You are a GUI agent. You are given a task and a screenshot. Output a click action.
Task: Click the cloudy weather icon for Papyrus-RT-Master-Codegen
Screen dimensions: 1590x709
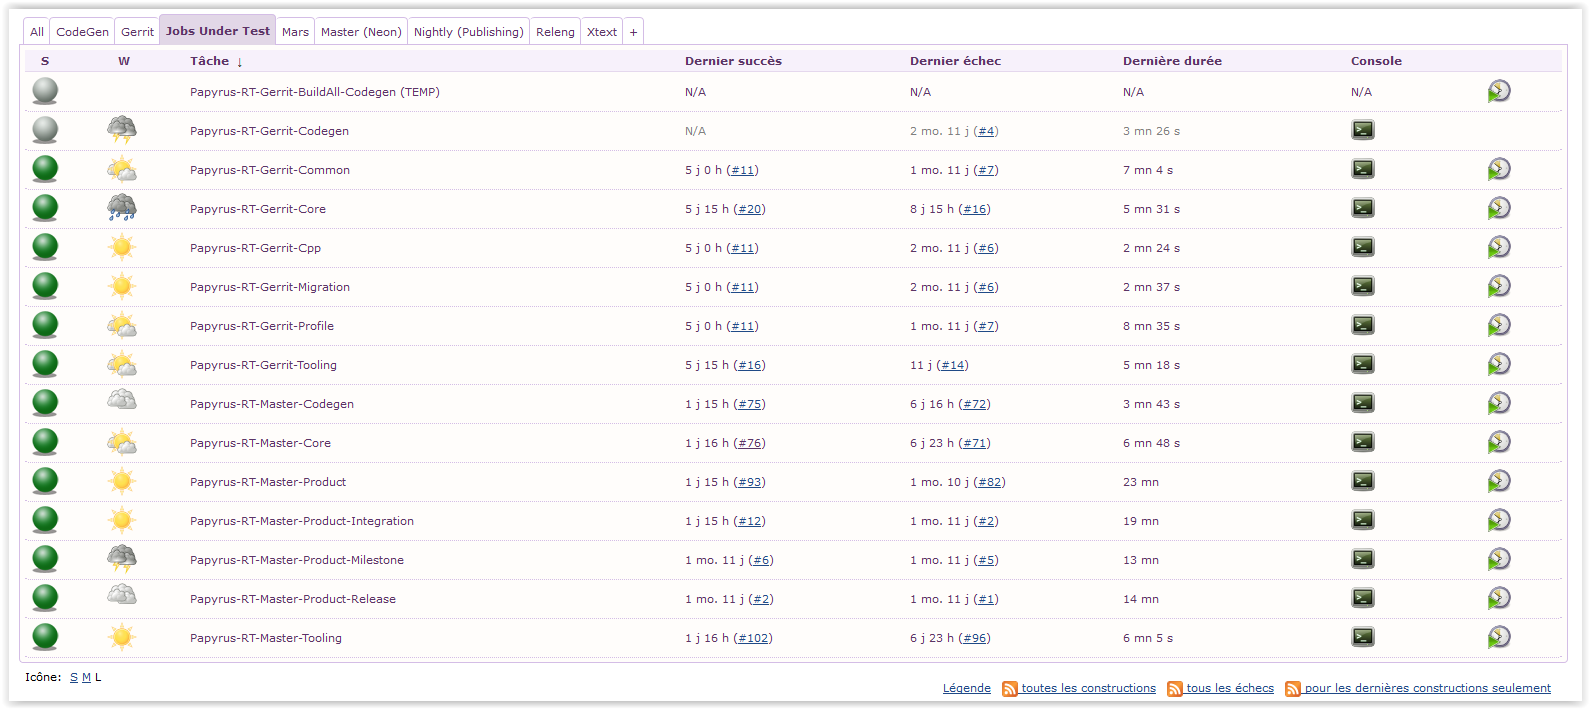click(x=122, y=400)
